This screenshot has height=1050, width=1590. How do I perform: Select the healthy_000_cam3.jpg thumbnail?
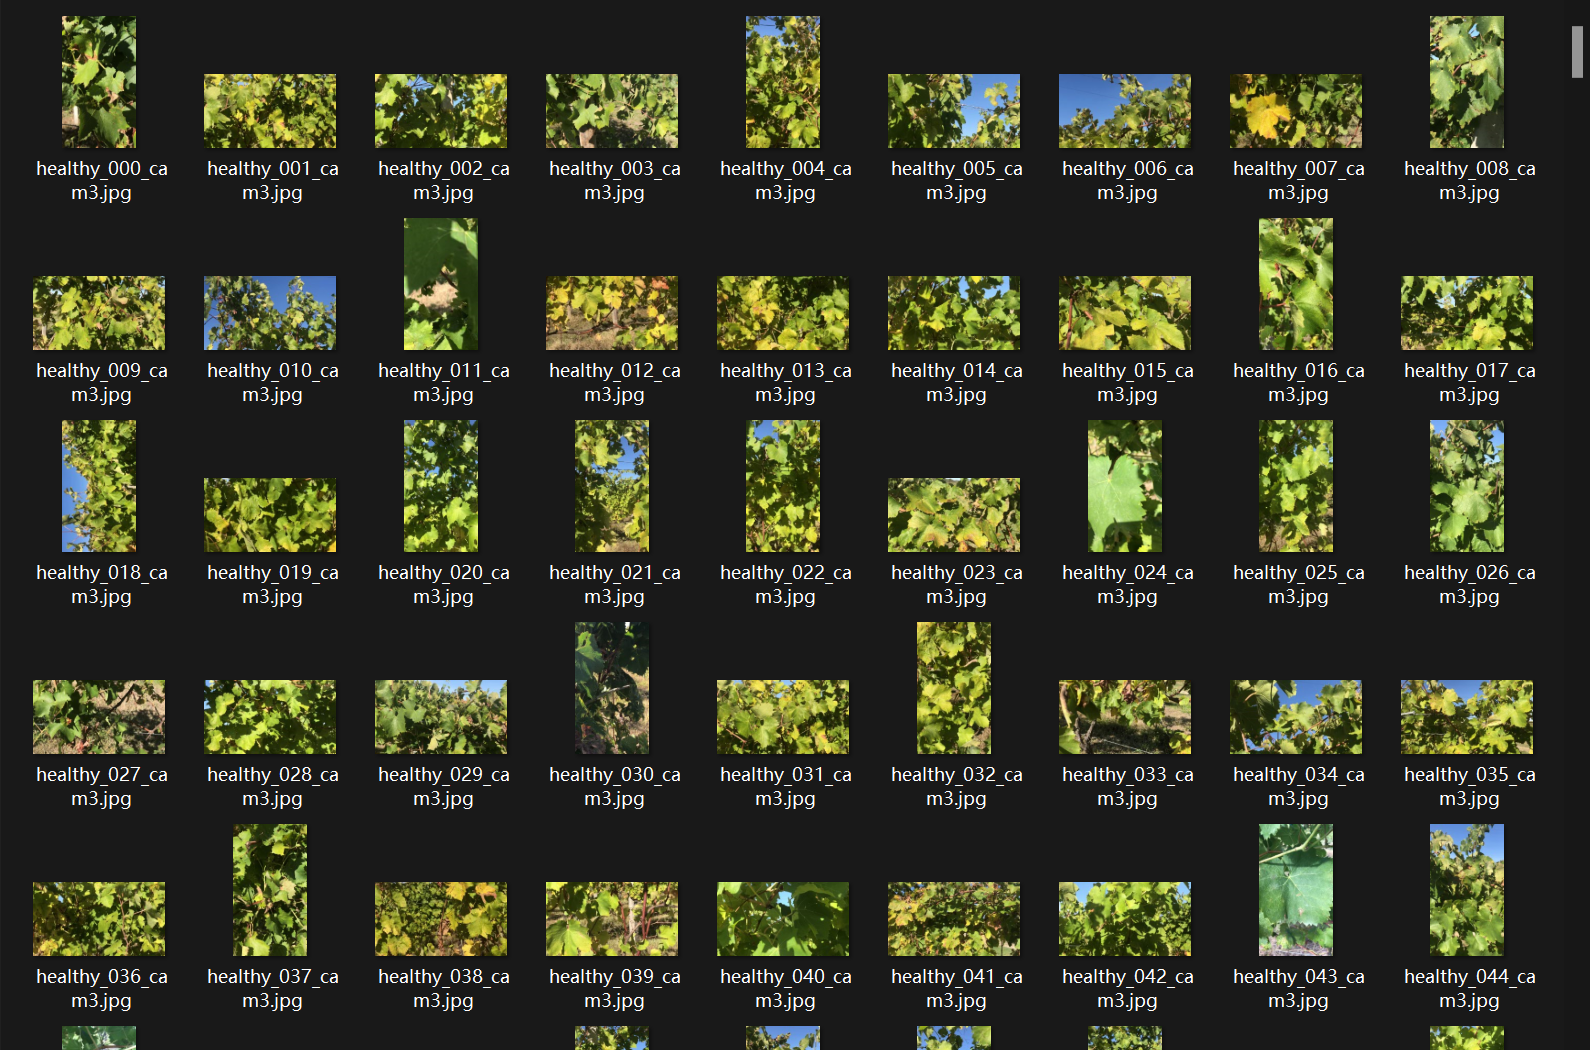[99, 82]
